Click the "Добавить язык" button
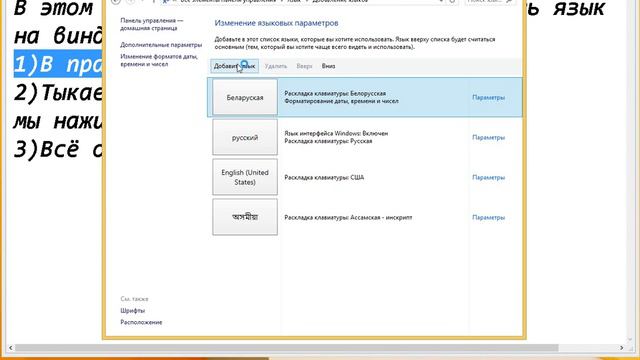The image size is (640, 360). [235, 66]
